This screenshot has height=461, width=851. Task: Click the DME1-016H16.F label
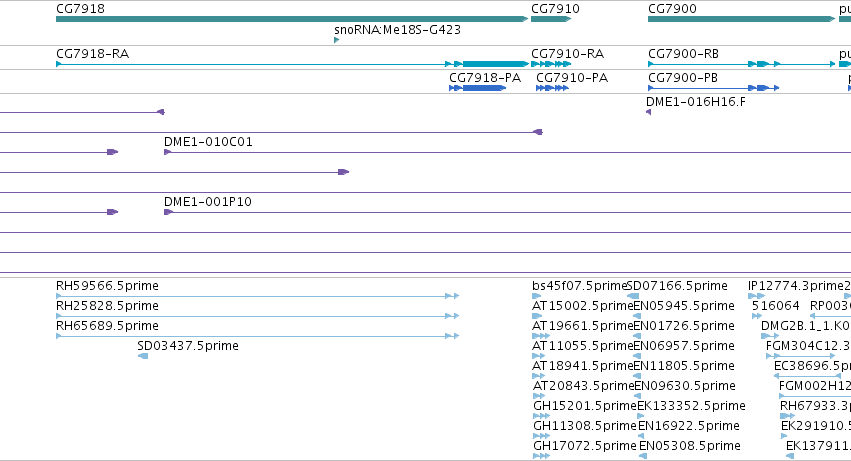(x=696, y=102)
